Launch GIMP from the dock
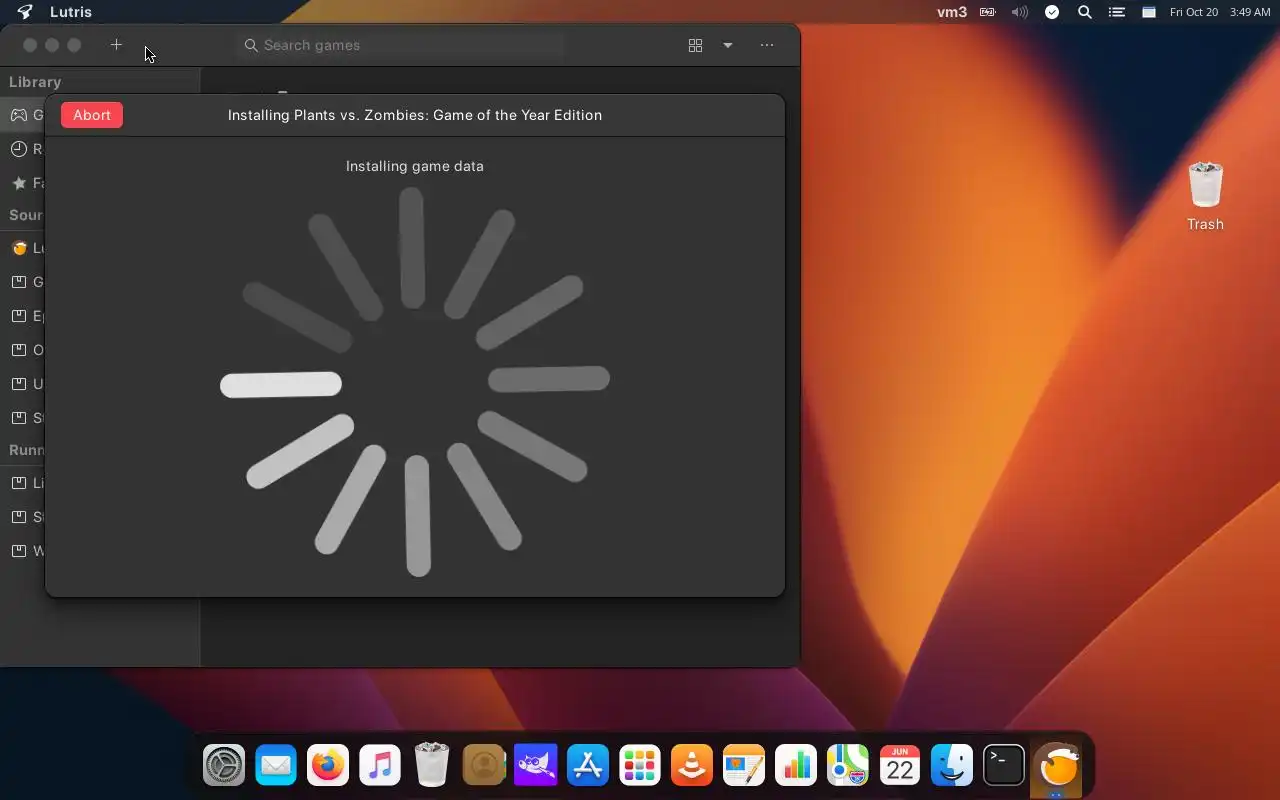This screenshot has width=1280, height=800. (536, 767)
